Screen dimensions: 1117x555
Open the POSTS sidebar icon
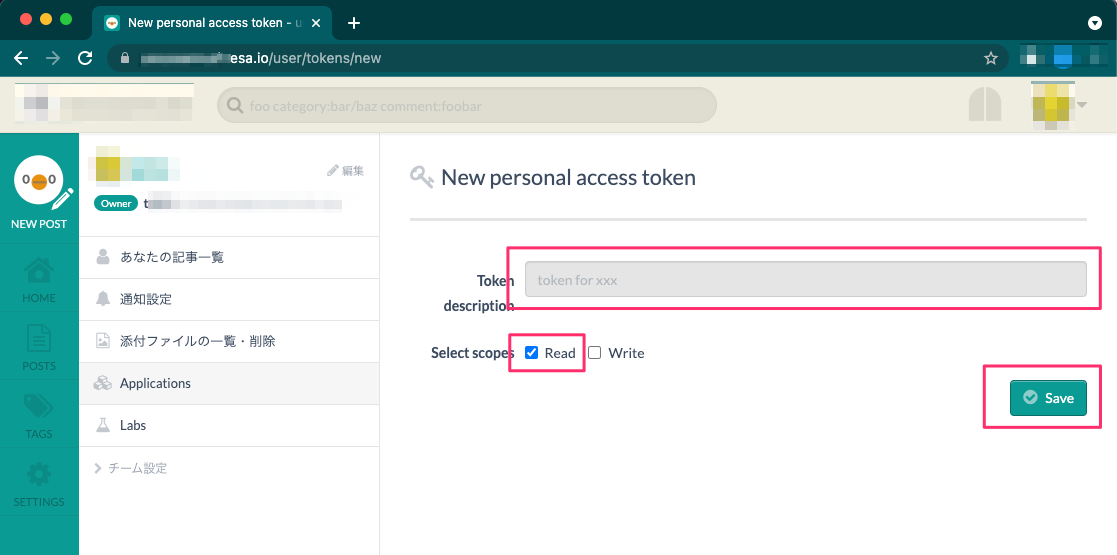point(39,346)
